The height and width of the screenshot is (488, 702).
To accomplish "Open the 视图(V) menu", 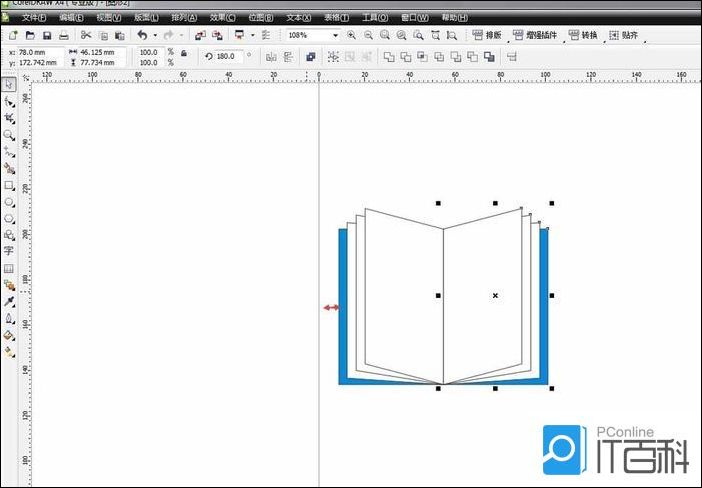I will (109, 17).
